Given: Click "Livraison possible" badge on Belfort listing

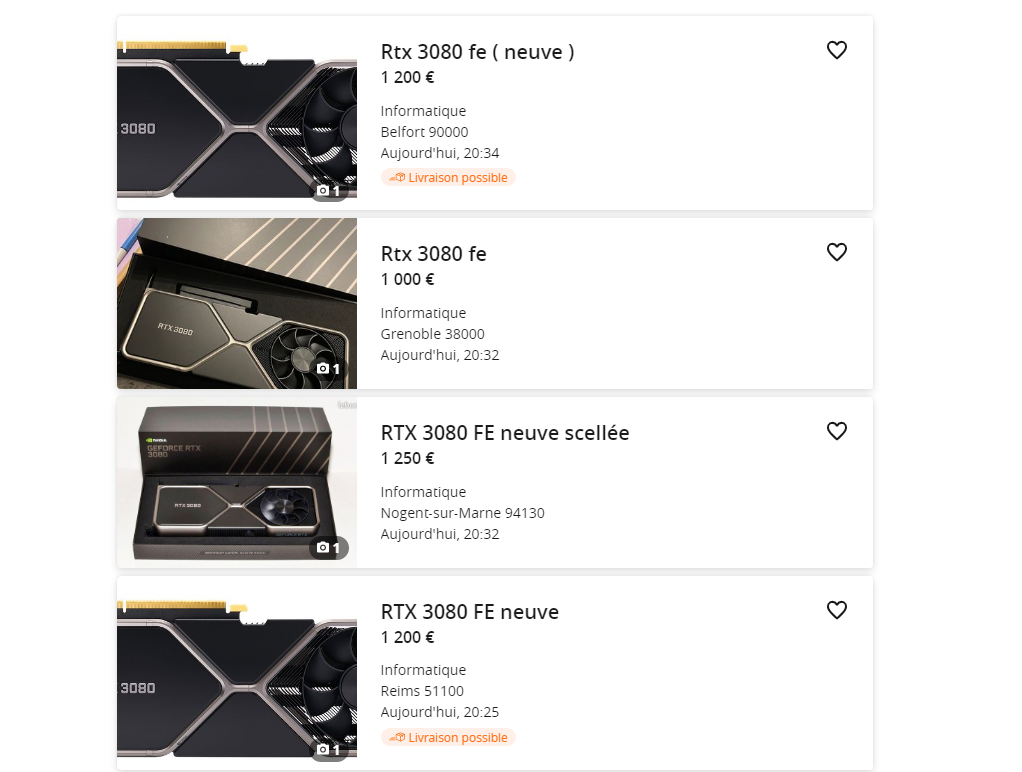Looking at the screenshot, I should click(448, 178).
